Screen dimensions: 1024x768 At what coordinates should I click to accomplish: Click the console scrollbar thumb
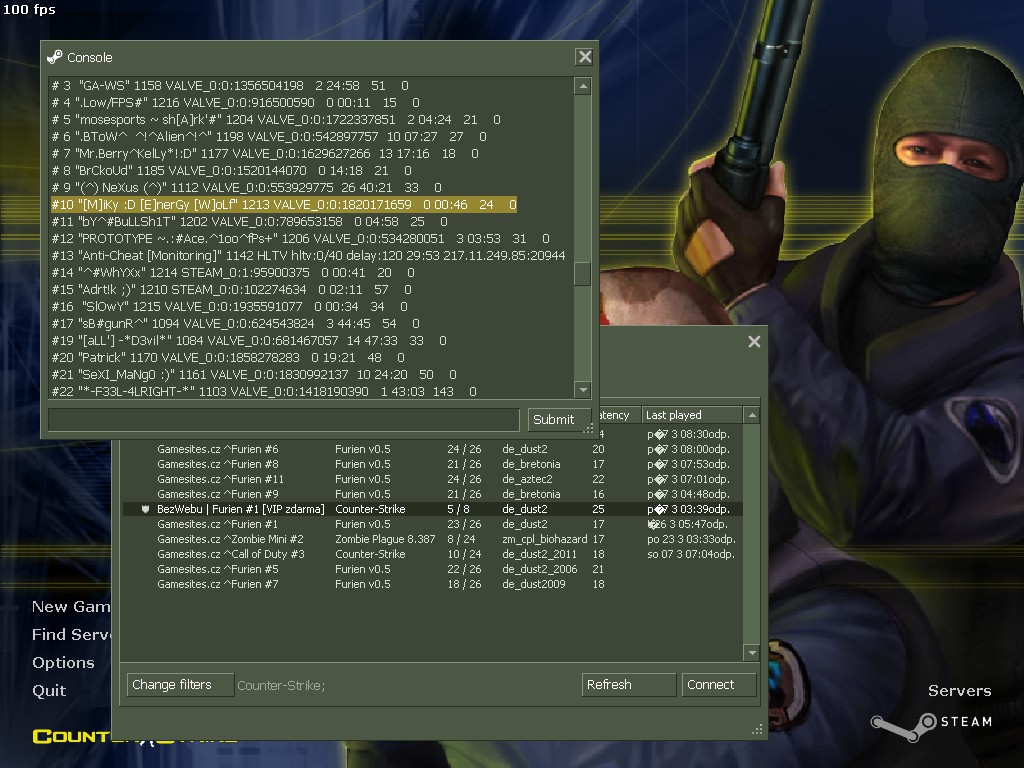582,274
